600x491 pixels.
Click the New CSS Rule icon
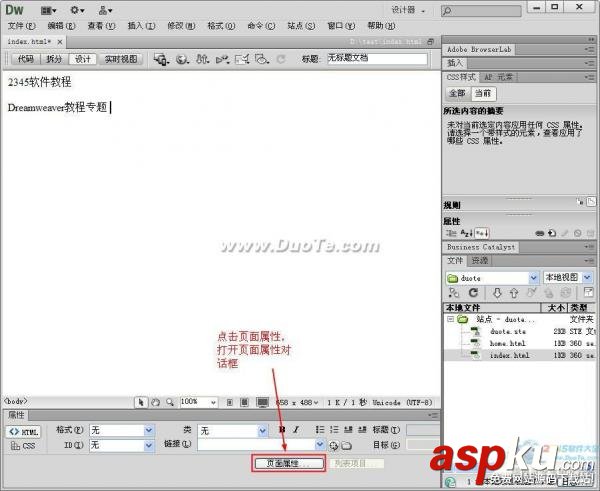pyautogui.click(x=551, y=233)
